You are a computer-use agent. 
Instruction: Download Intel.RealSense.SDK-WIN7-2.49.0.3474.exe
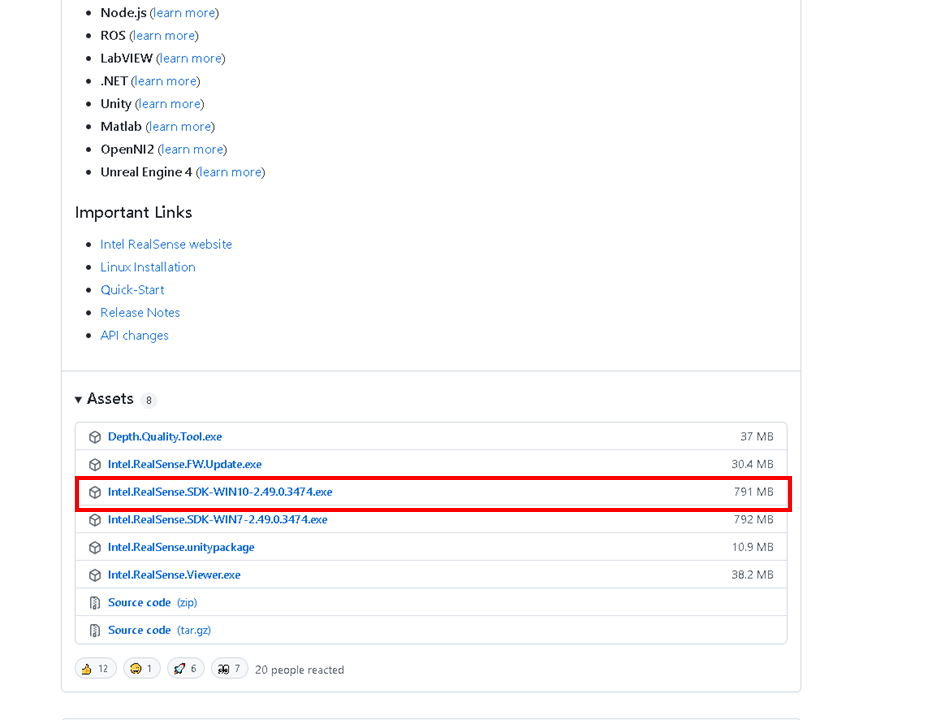point(217,519)
